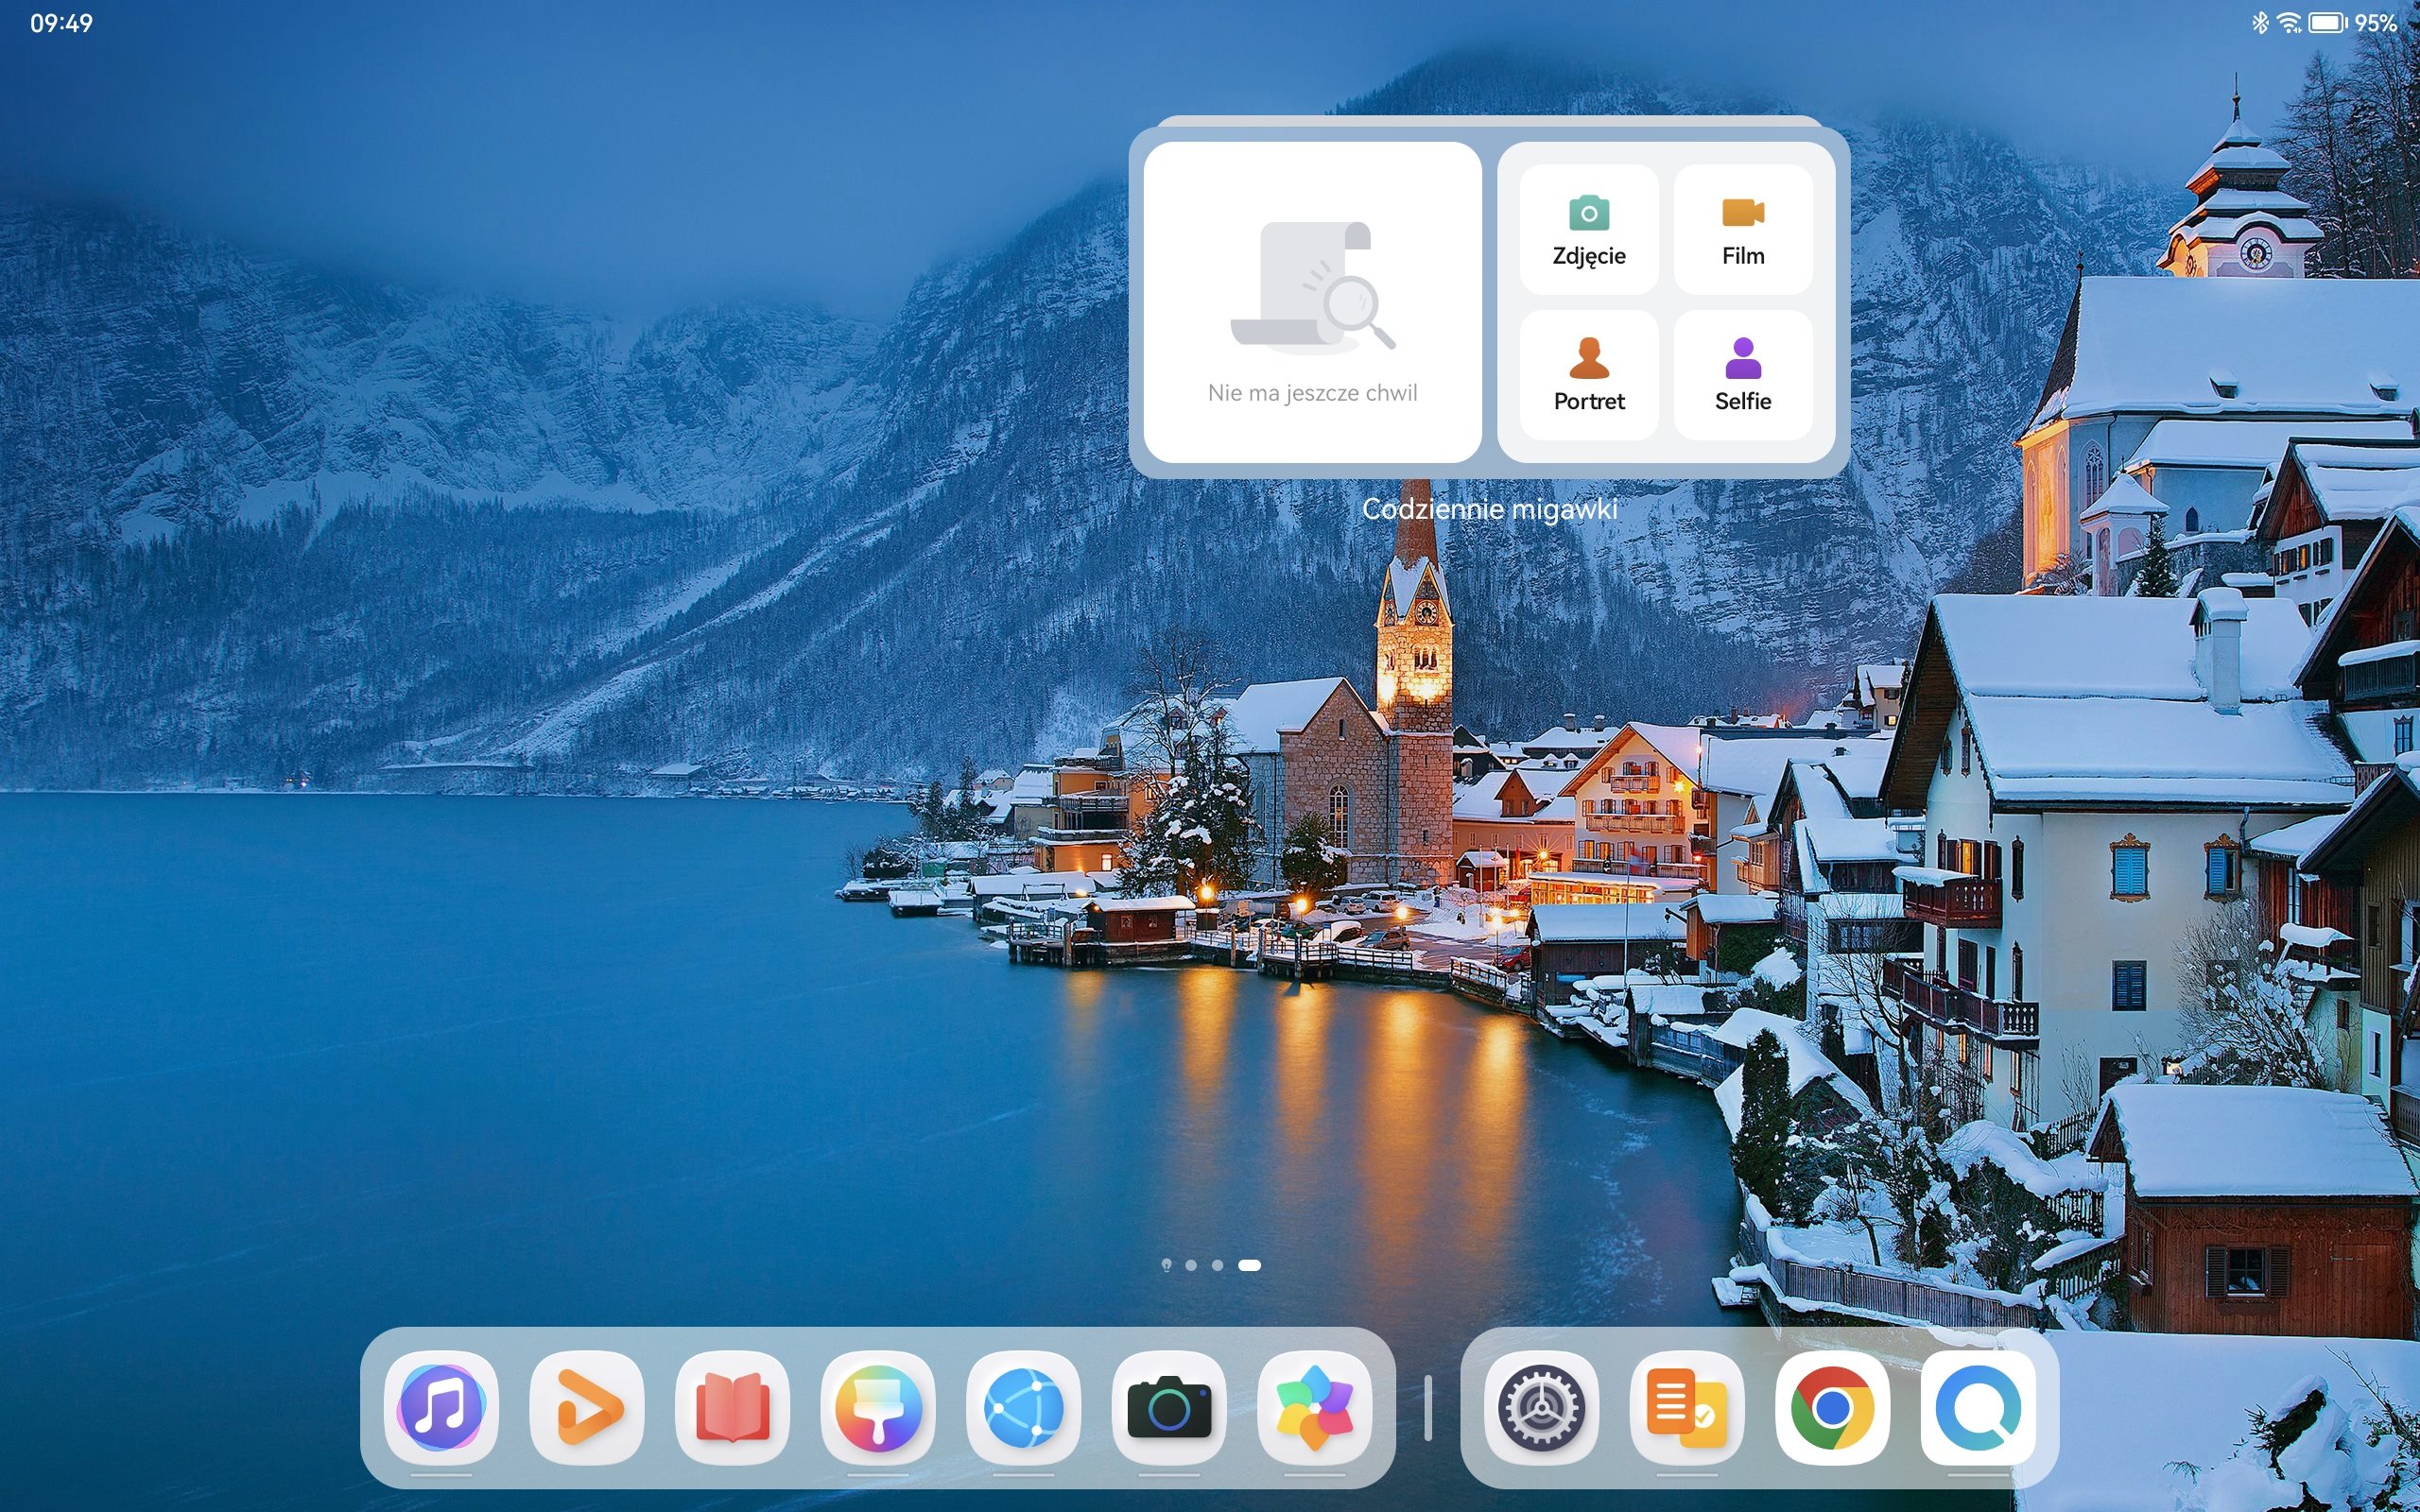Tap the Selfie shortcut in widget
Image resolution: width=2420 pixels, height=1512 pixels.
click(x=1743, y=375)
